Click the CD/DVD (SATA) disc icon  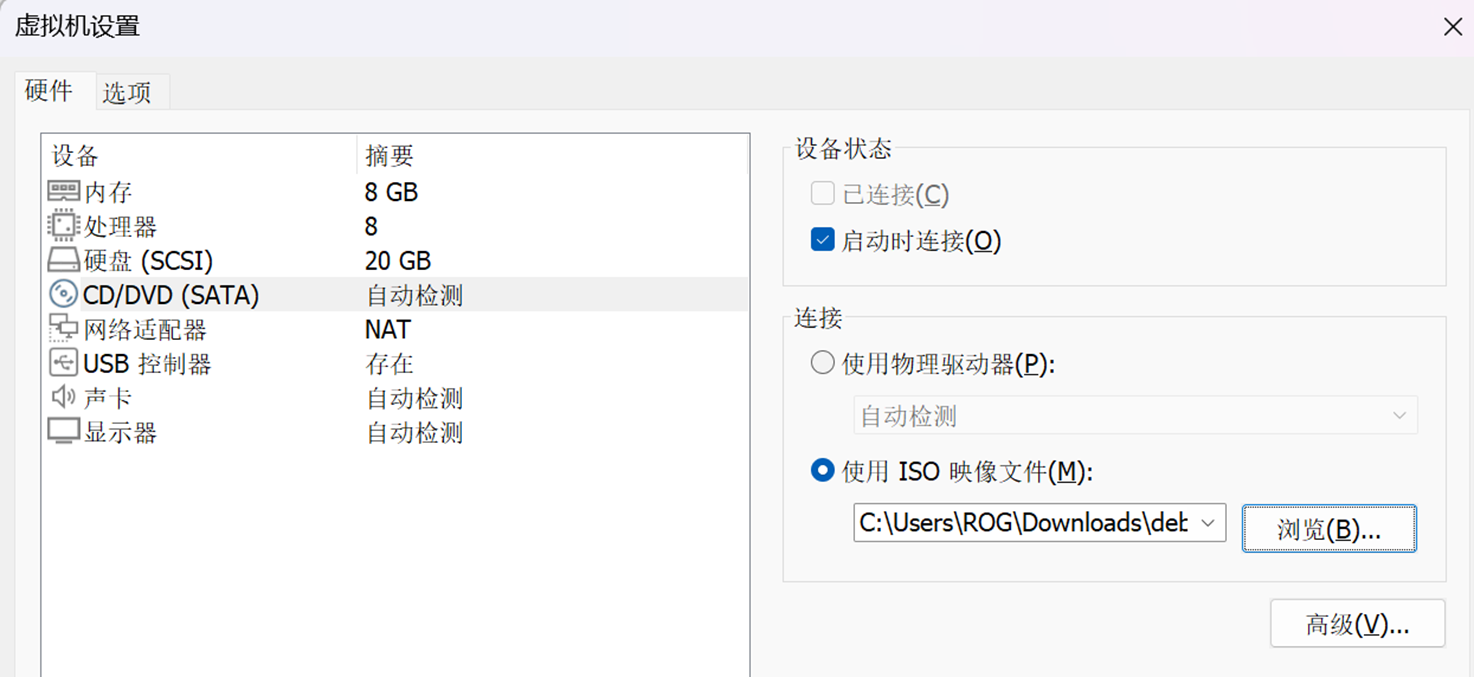point(63,295)
